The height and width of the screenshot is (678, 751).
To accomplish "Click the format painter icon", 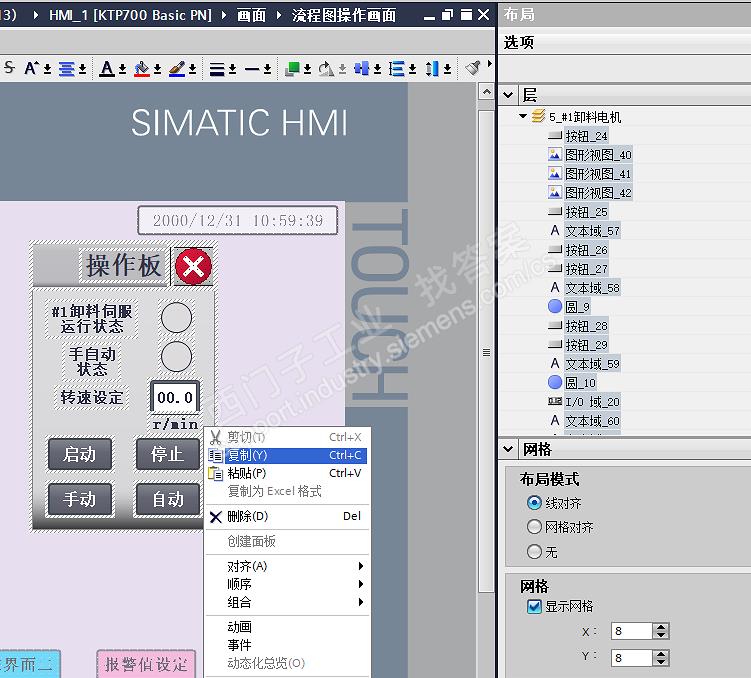I will pos(473,68).
